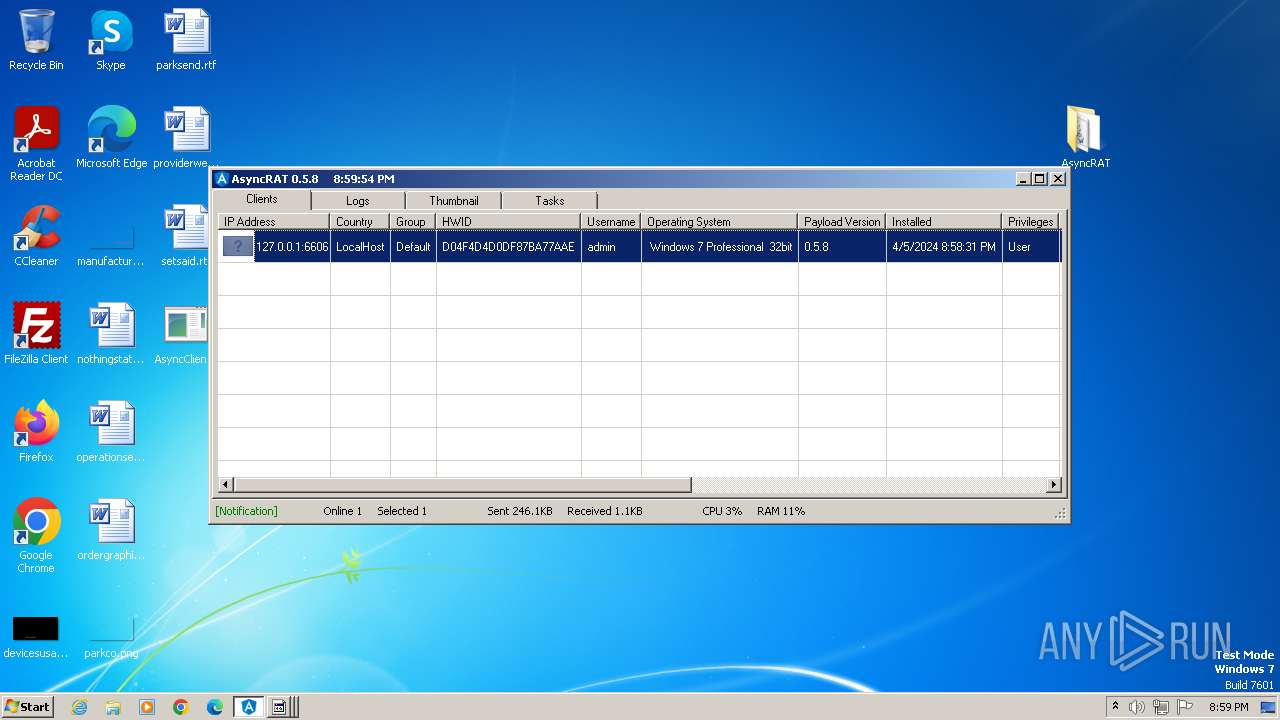Select the nothingstat... document icon
Viewport: 1280px width, 720px height.
(x=111, y=334)
